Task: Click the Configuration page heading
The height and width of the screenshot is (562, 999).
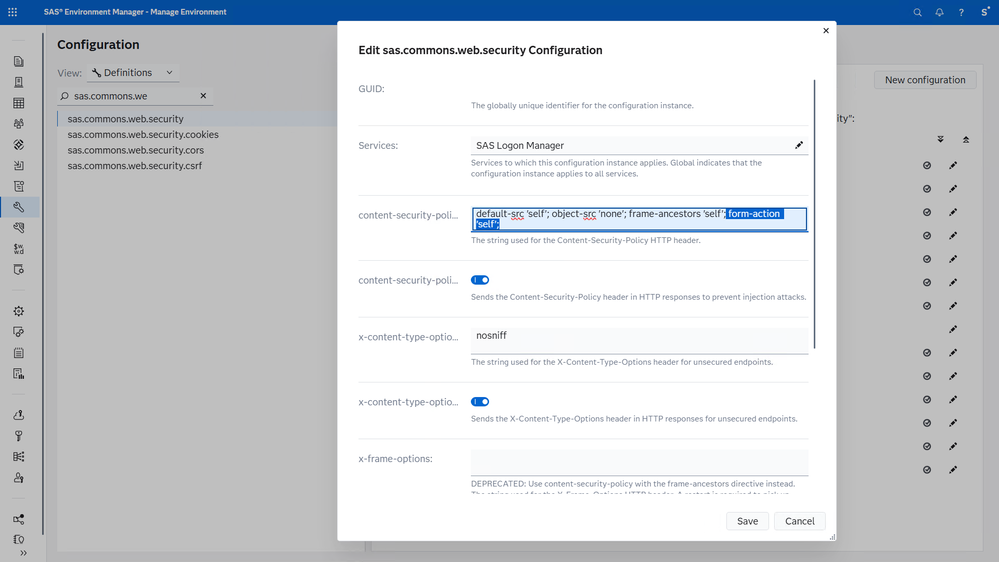Action: point(98,45)
